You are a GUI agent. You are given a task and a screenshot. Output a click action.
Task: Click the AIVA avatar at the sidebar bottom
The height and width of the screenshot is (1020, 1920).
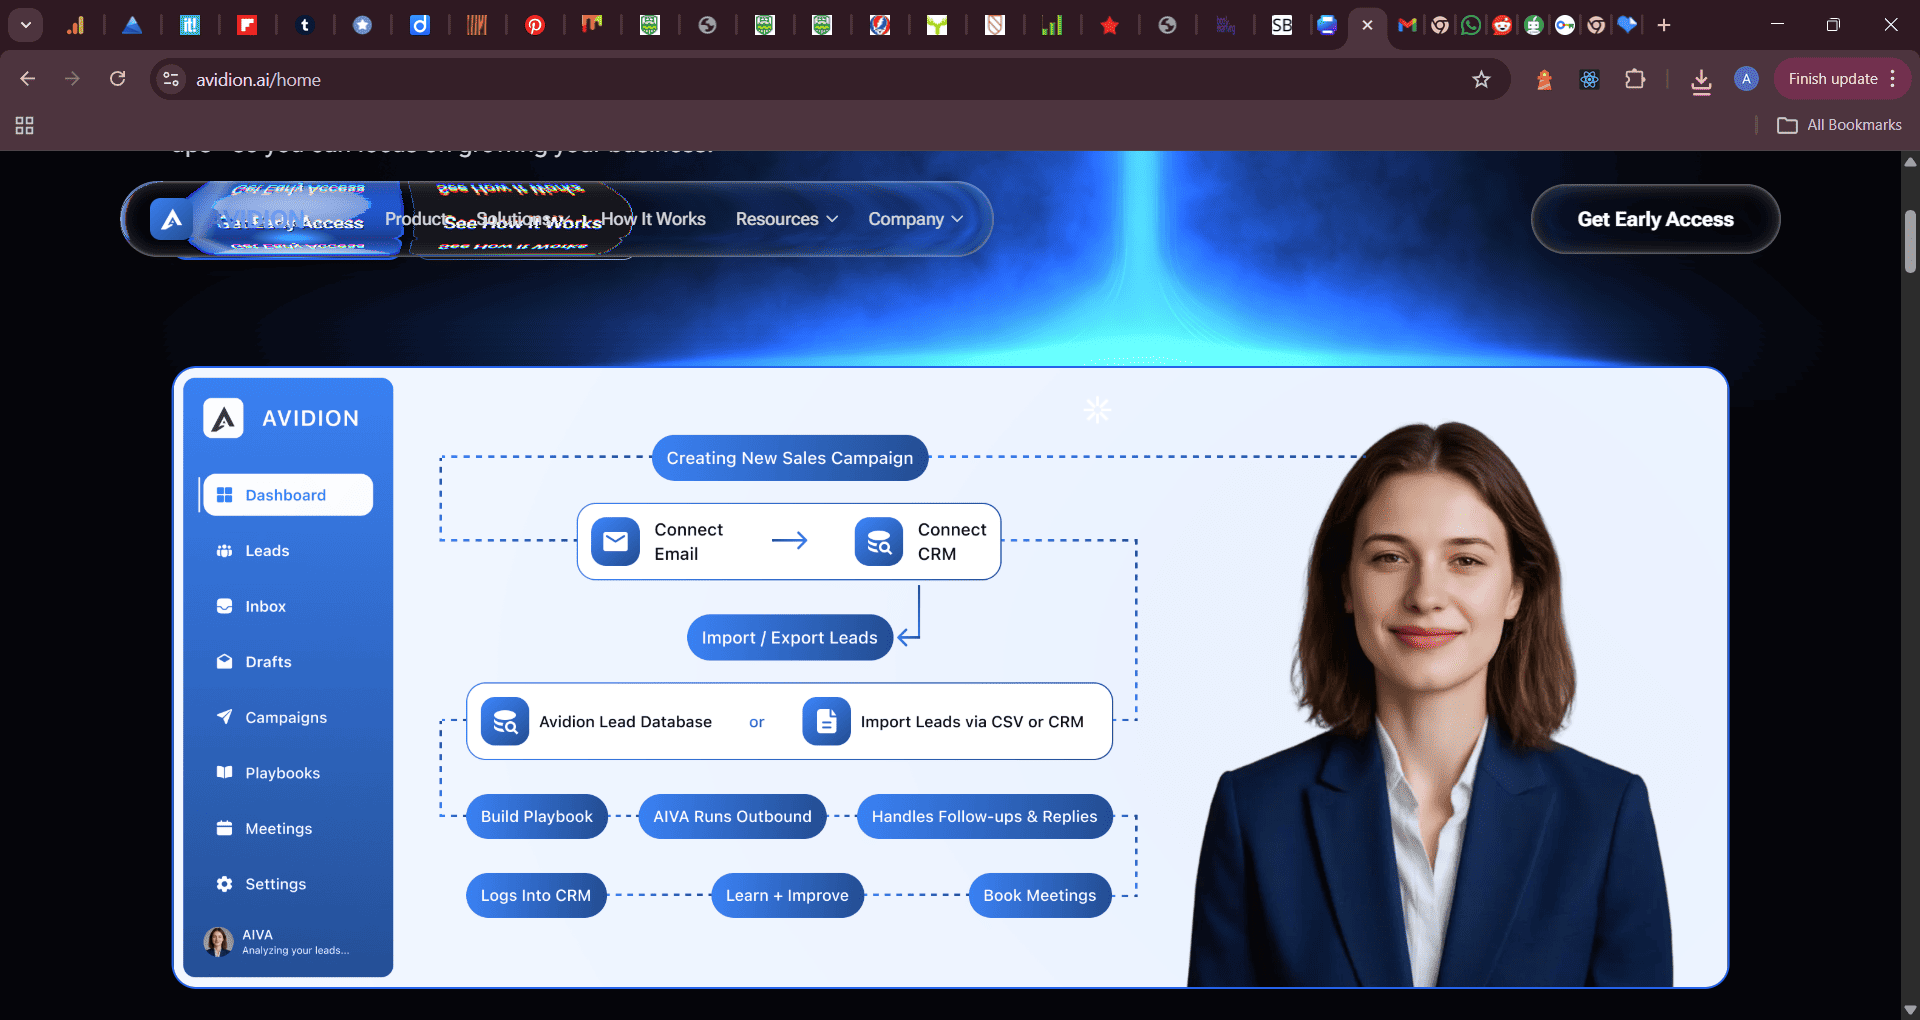[218, 941]
